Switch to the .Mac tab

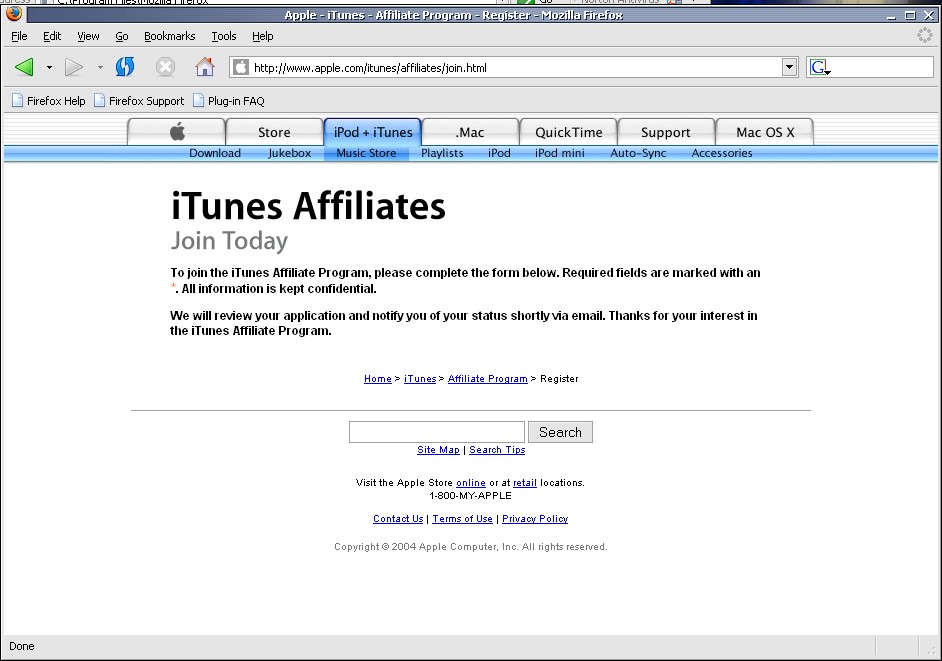pyautogui.click(x=470, y=132)
